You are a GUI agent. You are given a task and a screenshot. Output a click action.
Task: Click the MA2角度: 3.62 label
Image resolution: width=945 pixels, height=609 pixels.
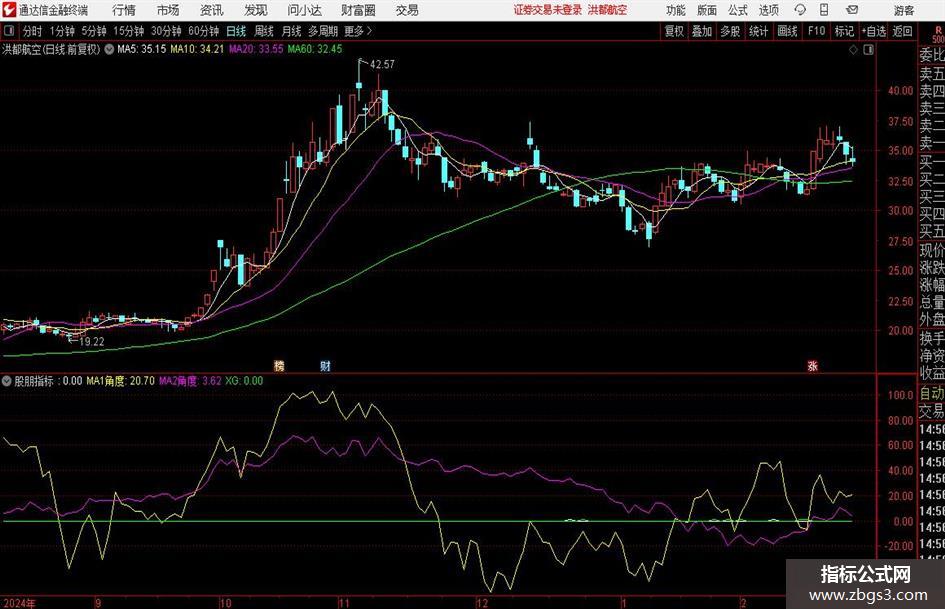[190, 380]
